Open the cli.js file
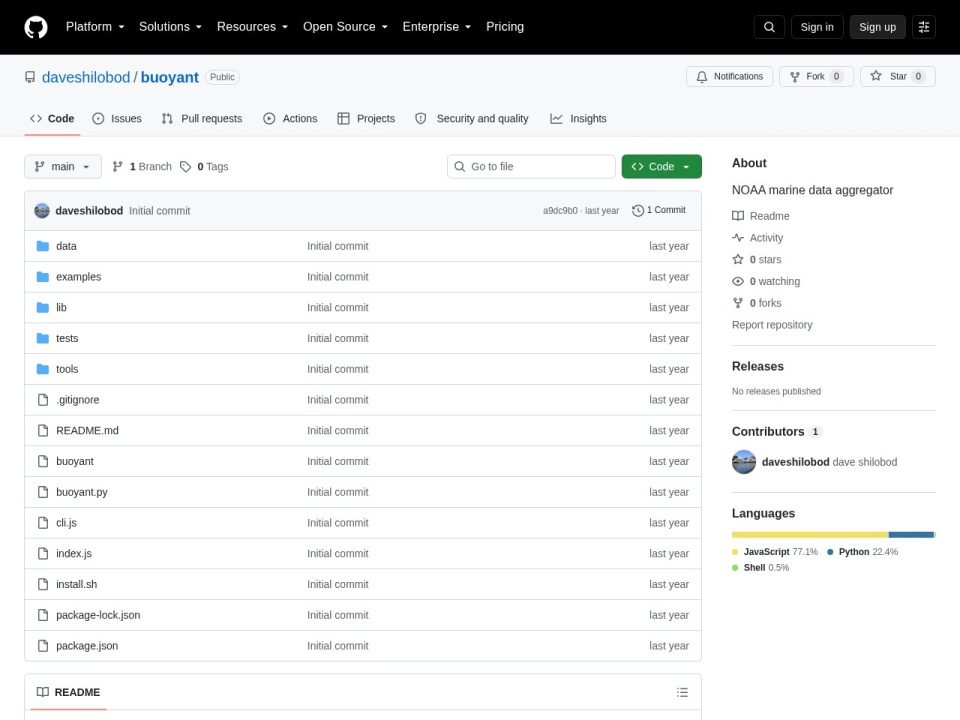This screenshot has width=960, height=720. 66,523
